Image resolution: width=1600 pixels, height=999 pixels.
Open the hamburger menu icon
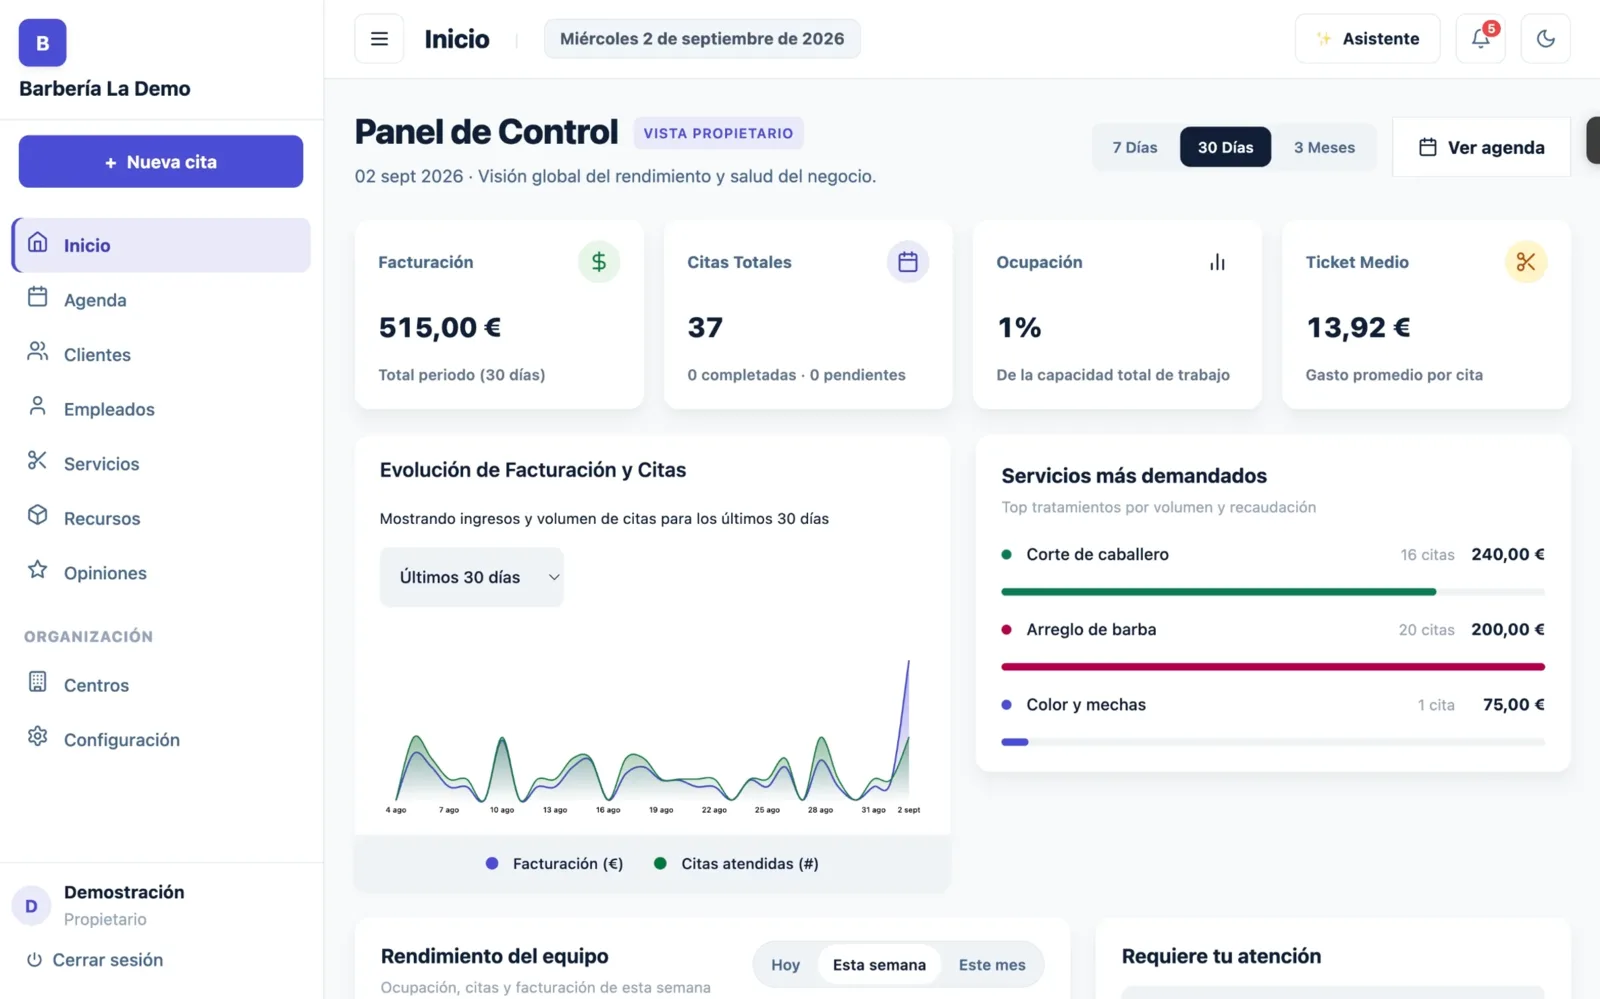click(x=379, y=39)
